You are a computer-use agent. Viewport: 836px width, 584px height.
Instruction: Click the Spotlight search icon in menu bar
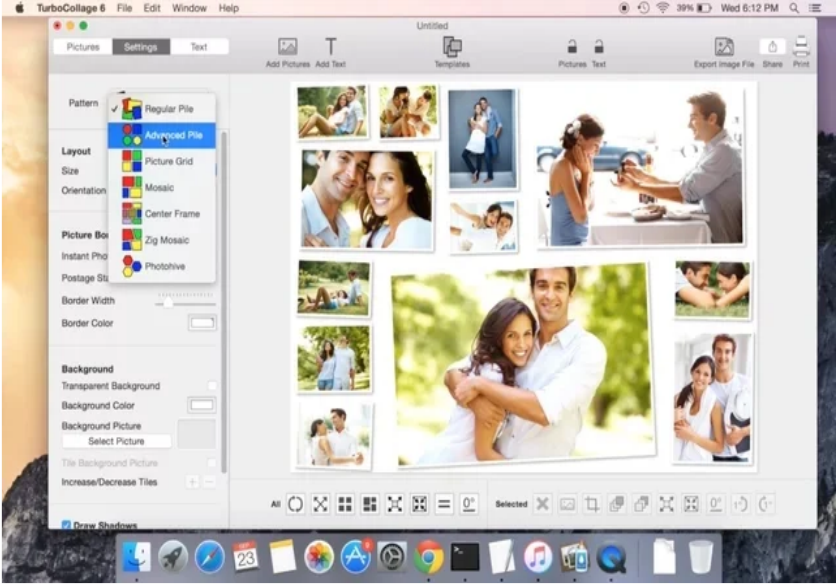click(x=794, y=8)
